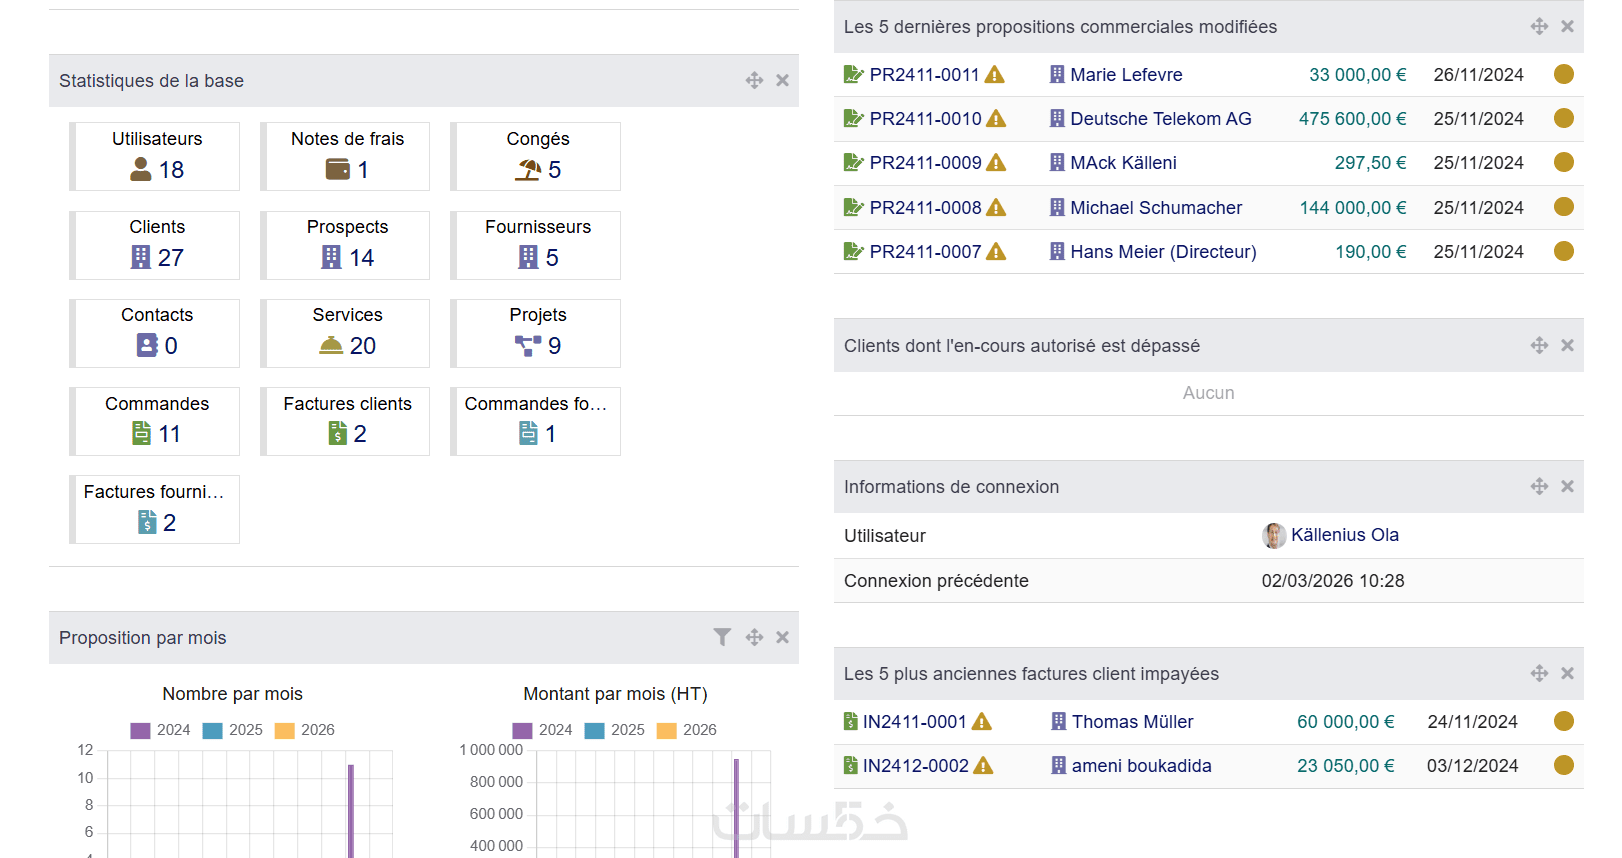Screen dimensions: 1622x858
Task: Open the Factures clients tile
Action: click(x=347, y=421)
